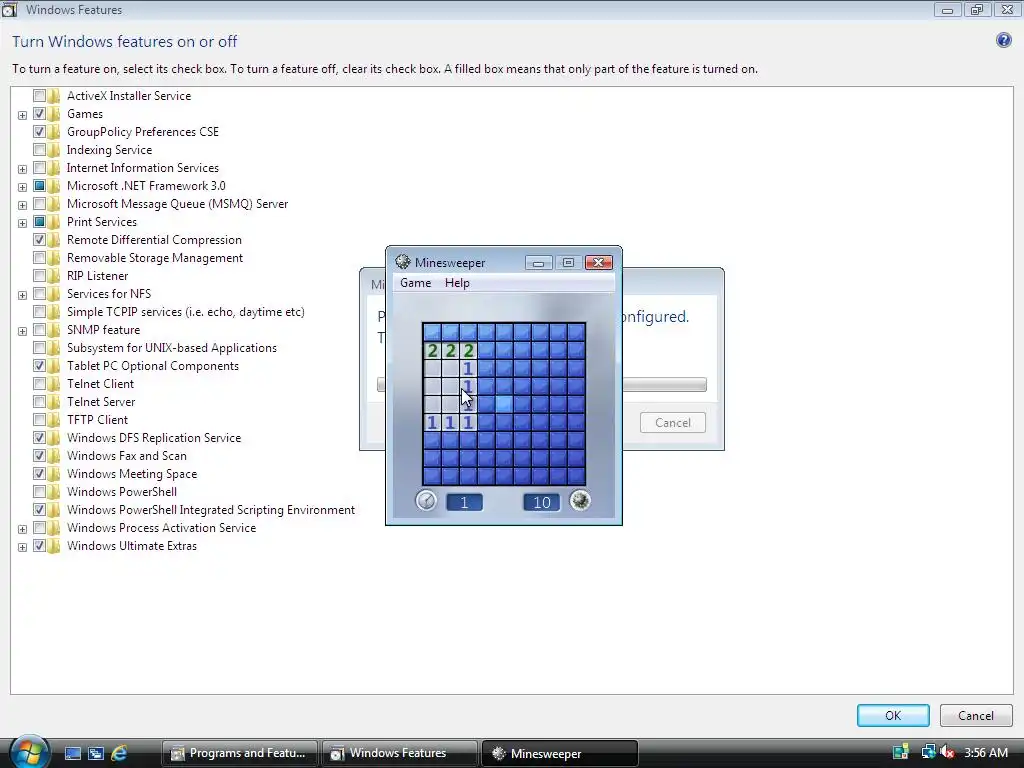
Task: Launch Internet Explorer from quick launch
Action: pyautogui.click(x=119, y=753)
